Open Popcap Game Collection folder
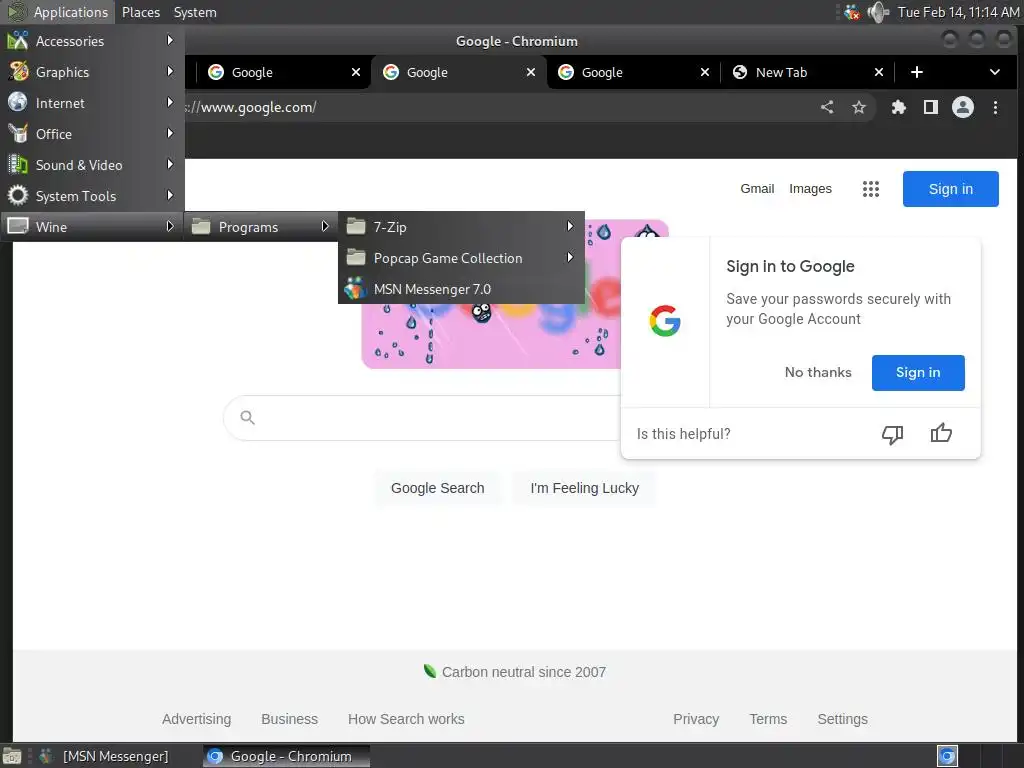Screen dimensions: 1024x768 click(461, 258)
